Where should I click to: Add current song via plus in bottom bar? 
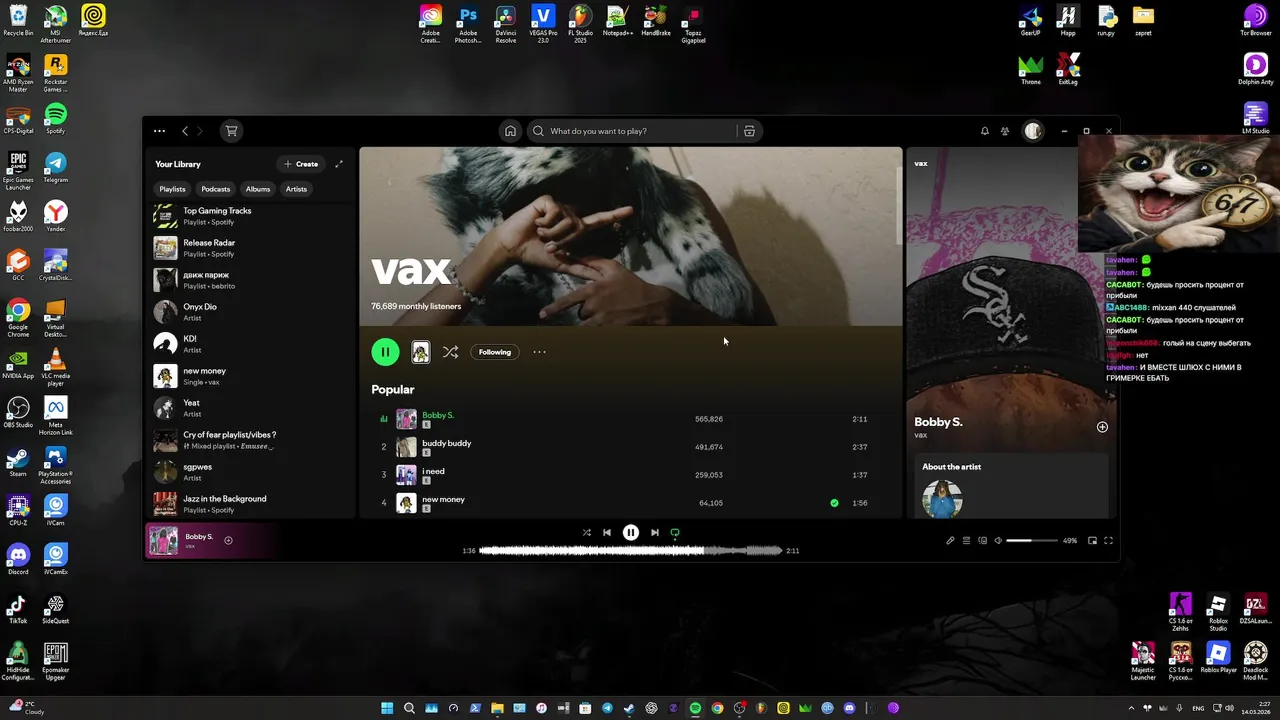point(228,541)
